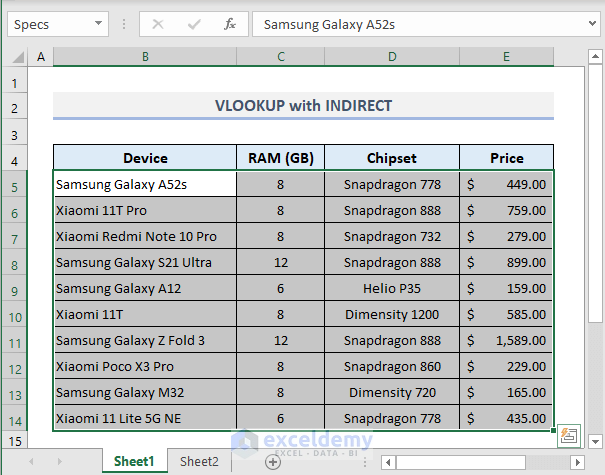
Task: Select row 9 header
Action: (15, 290)
